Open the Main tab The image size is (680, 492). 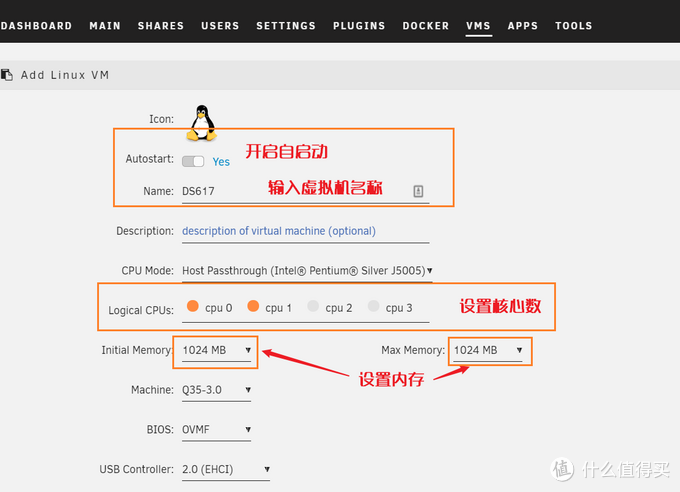(x=105, y=26)
